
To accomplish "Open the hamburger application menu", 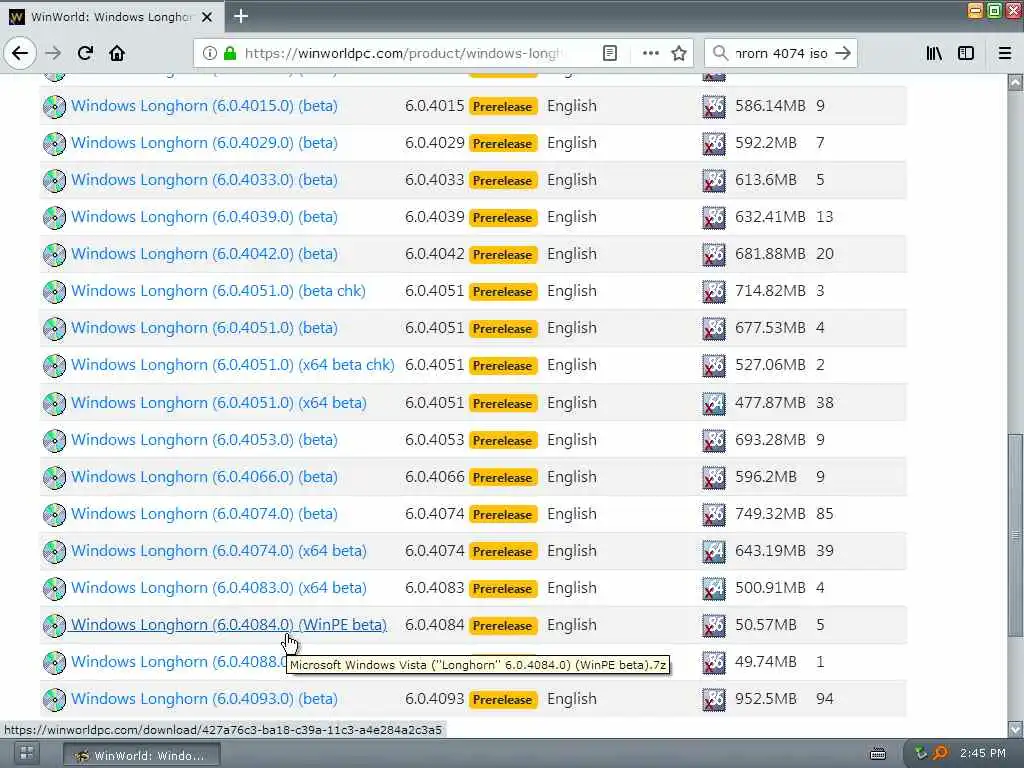I will click(x=1005, y=53).
